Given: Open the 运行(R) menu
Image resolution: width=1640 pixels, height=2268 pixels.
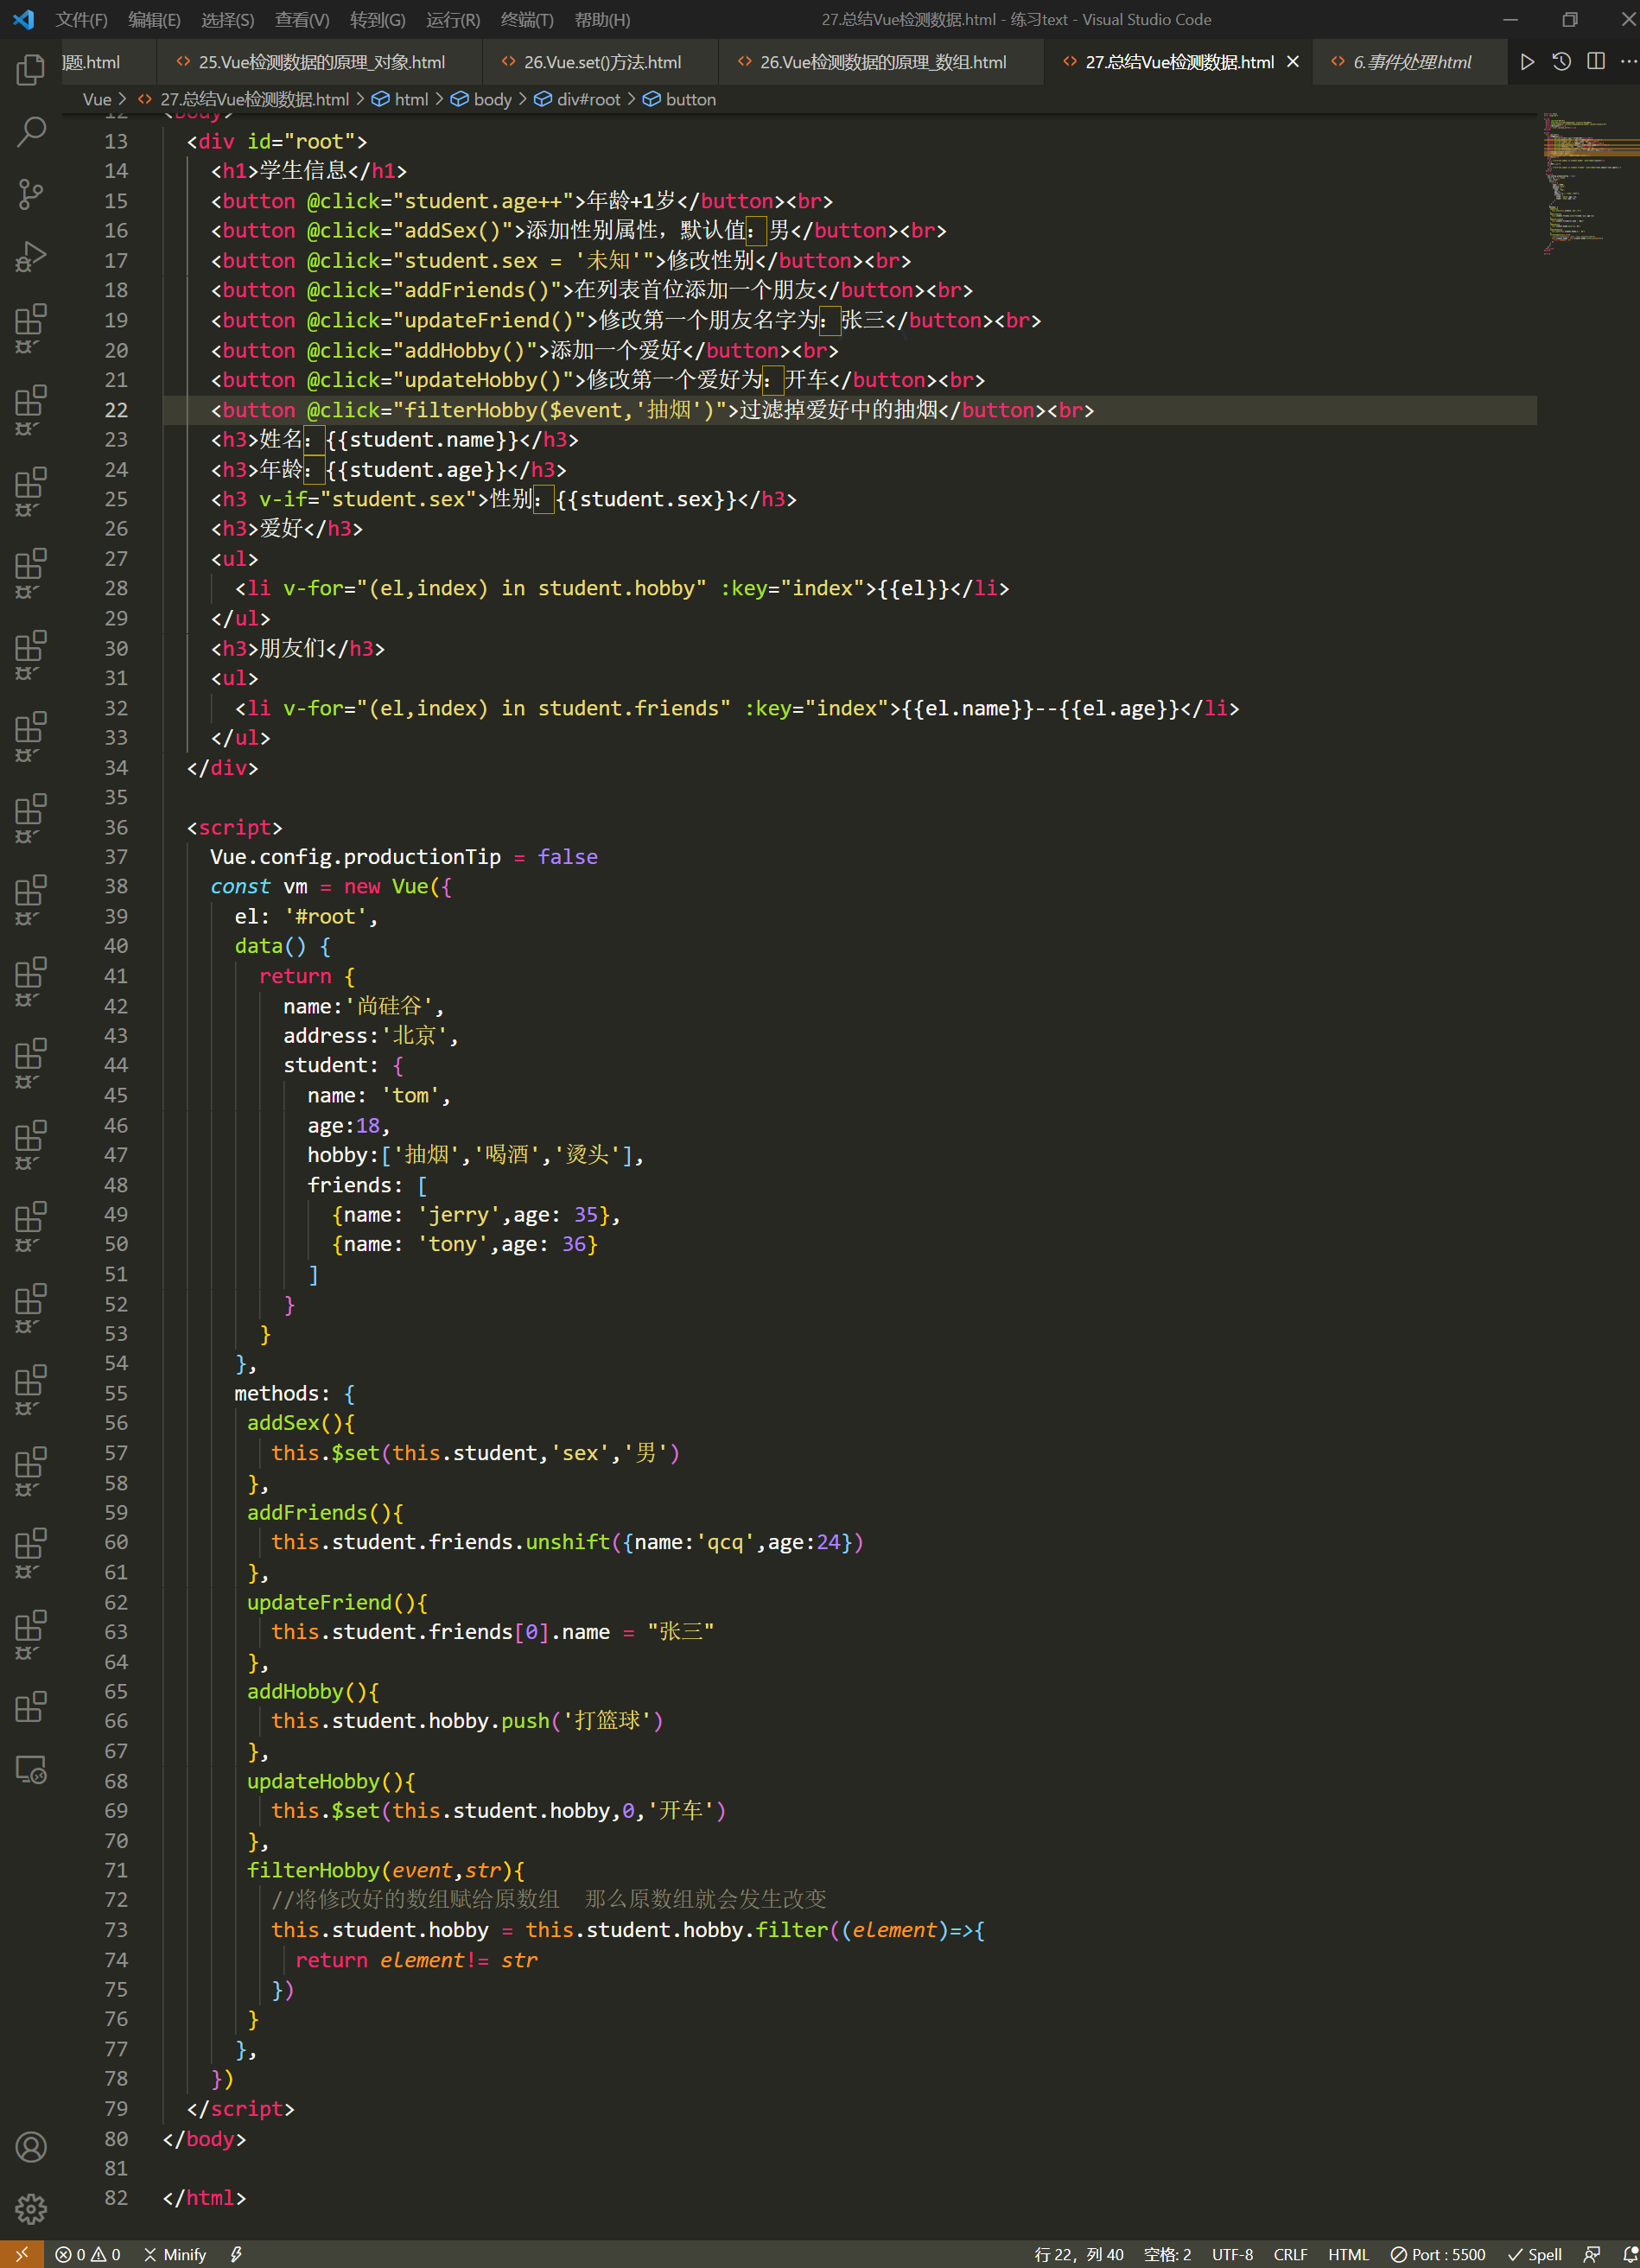Looking at the screenshot, I should point(453,20).
